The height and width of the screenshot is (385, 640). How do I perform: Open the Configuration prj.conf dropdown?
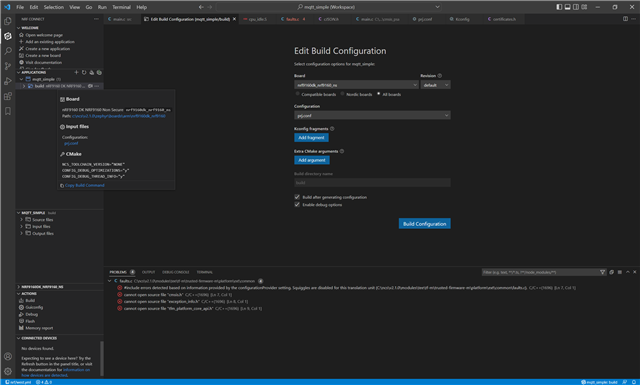[372, 116]
